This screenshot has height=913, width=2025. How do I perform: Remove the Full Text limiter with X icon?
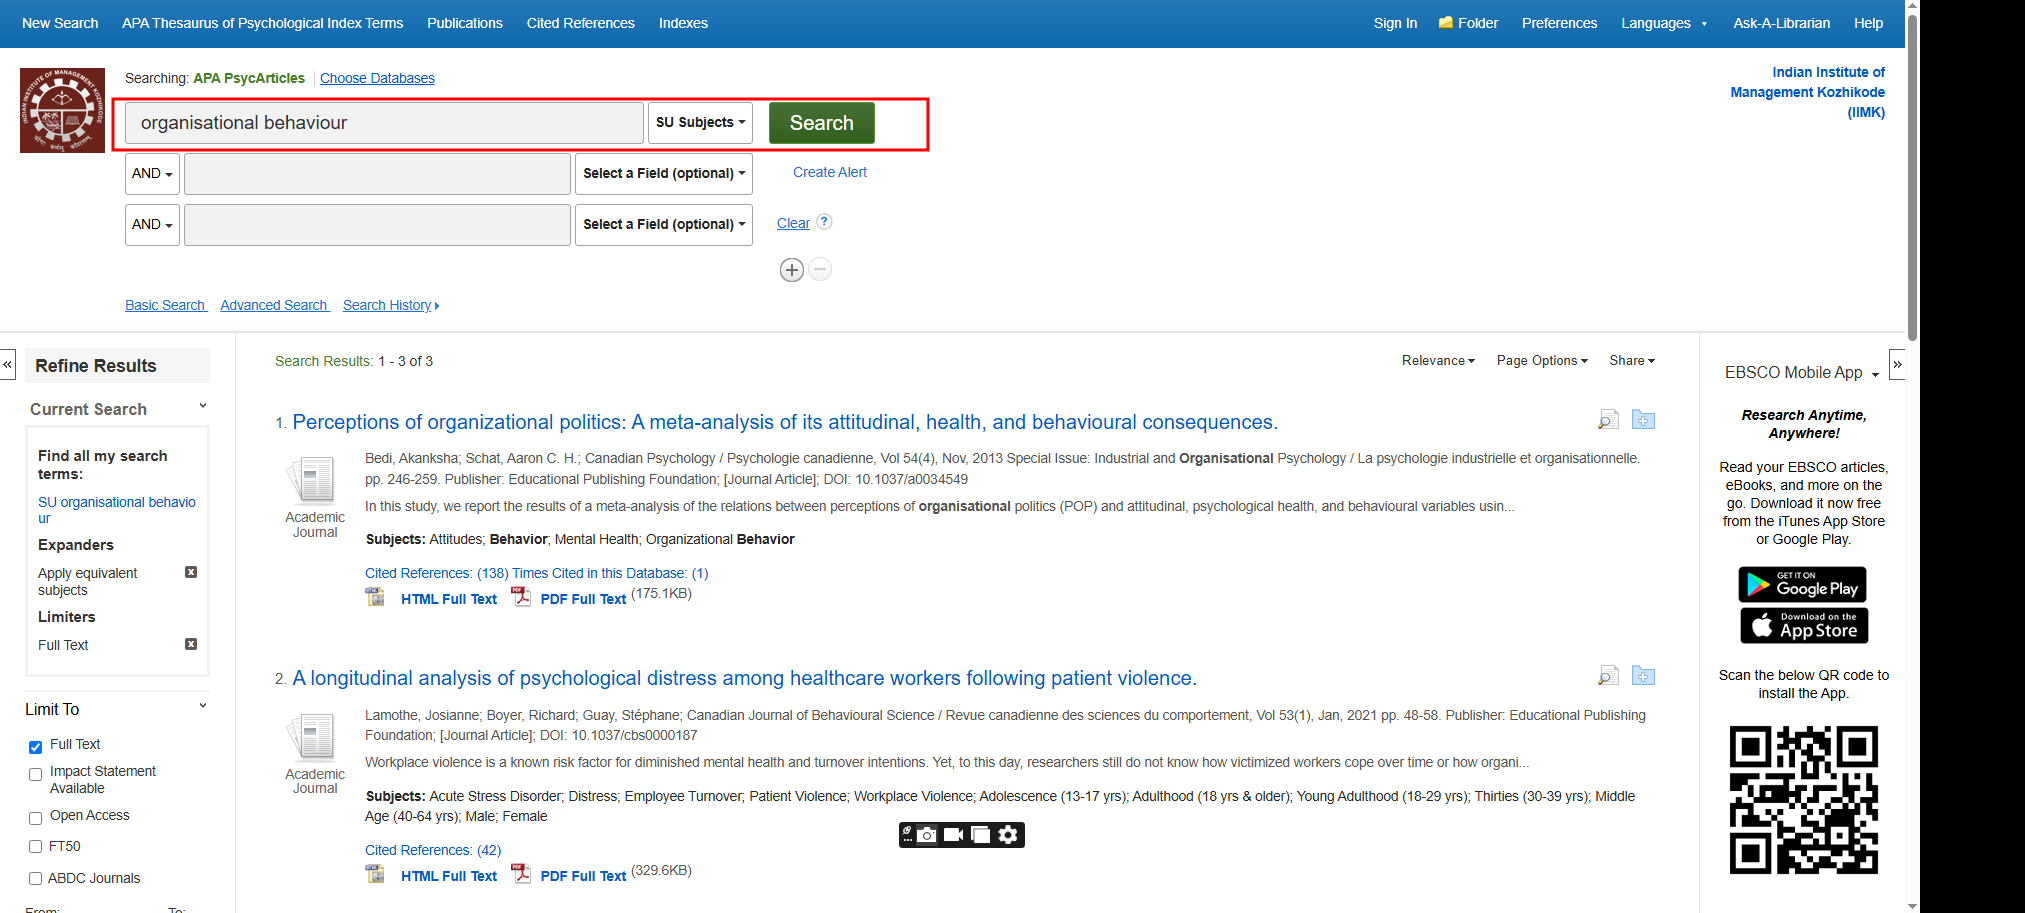191,644
